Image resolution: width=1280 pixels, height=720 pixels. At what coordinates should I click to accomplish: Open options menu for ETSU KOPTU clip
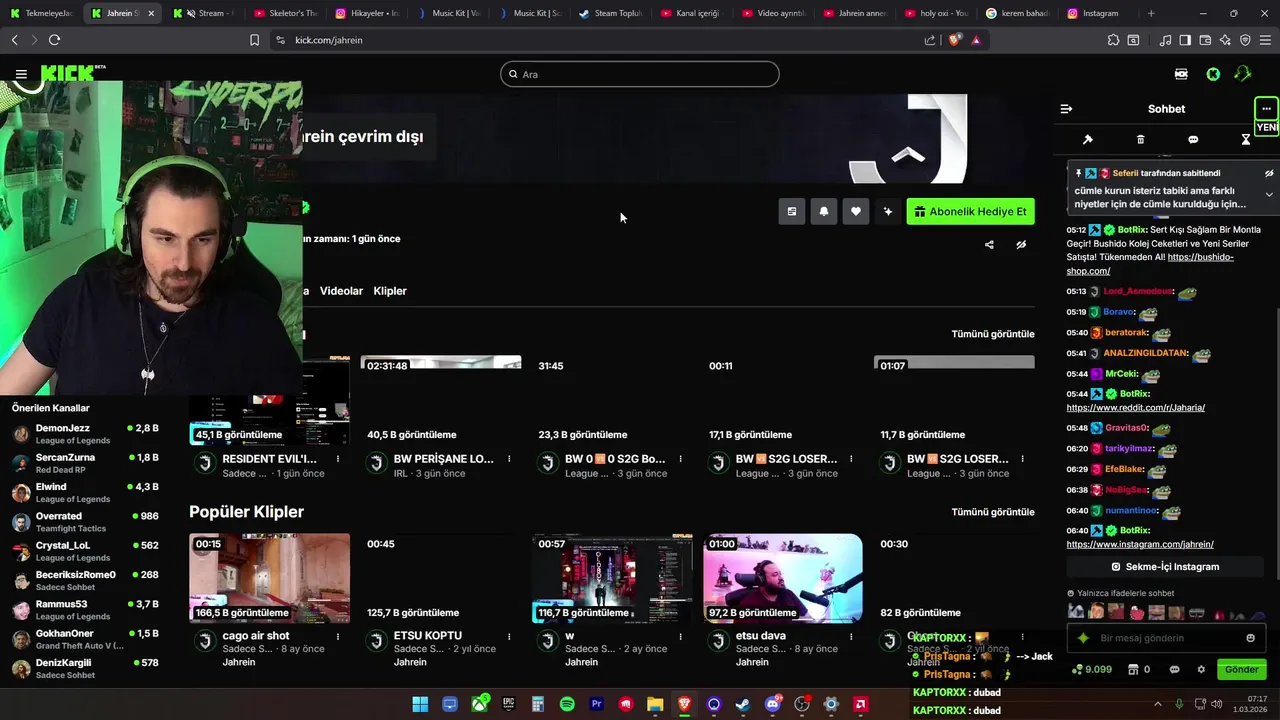[x=509, y=636]
